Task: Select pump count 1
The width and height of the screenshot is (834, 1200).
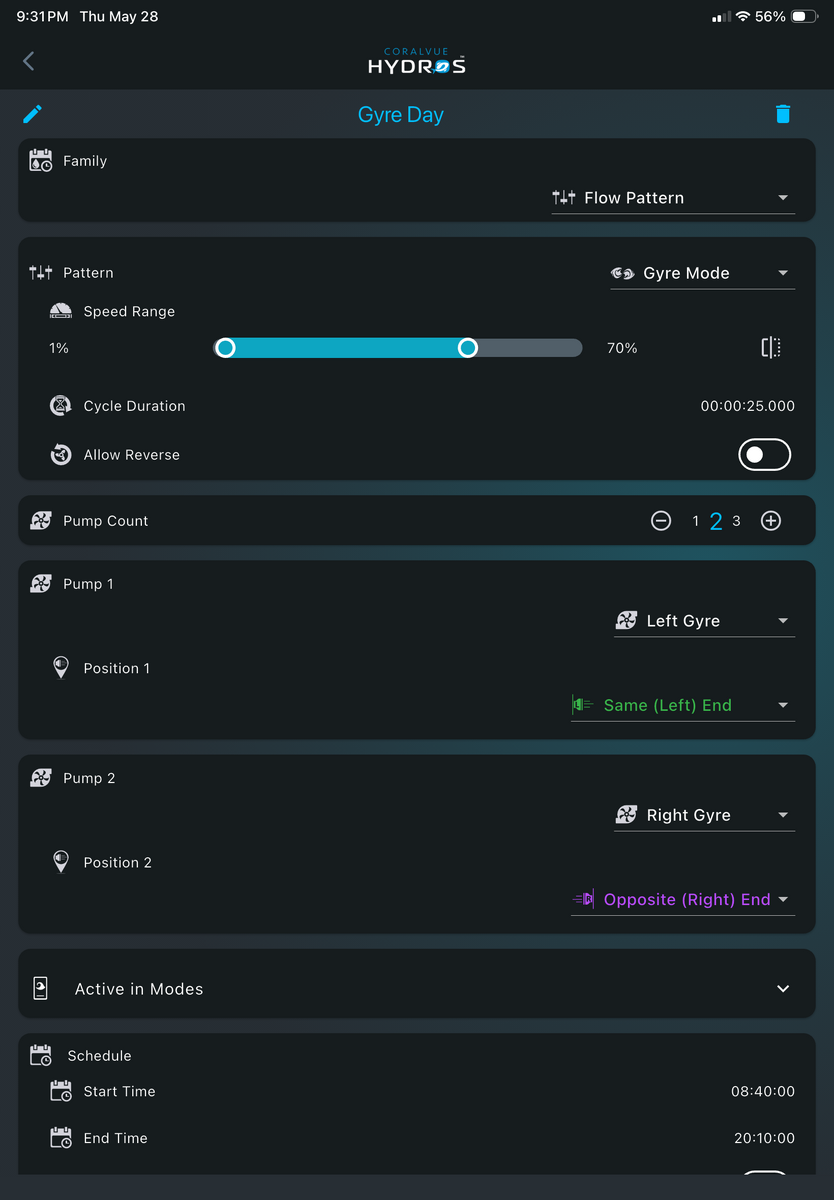Action: point(695,521)
